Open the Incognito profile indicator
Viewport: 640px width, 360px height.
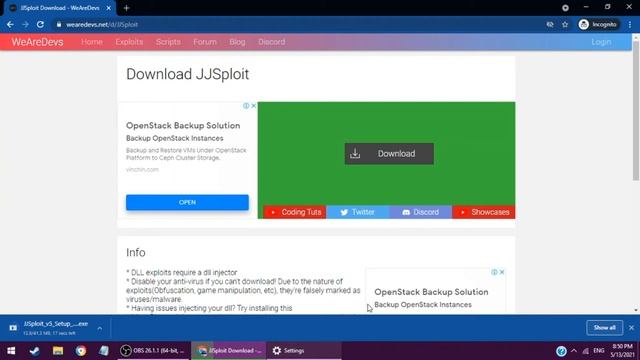pyautogui.click(x=598, y=24)
